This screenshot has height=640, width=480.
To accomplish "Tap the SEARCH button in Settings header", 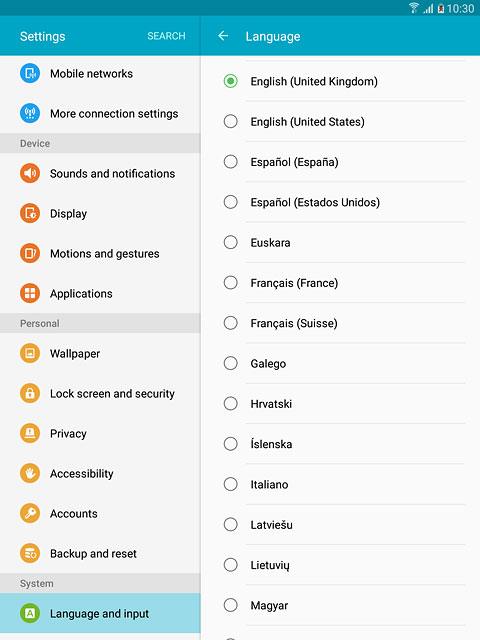I will 166,36.
